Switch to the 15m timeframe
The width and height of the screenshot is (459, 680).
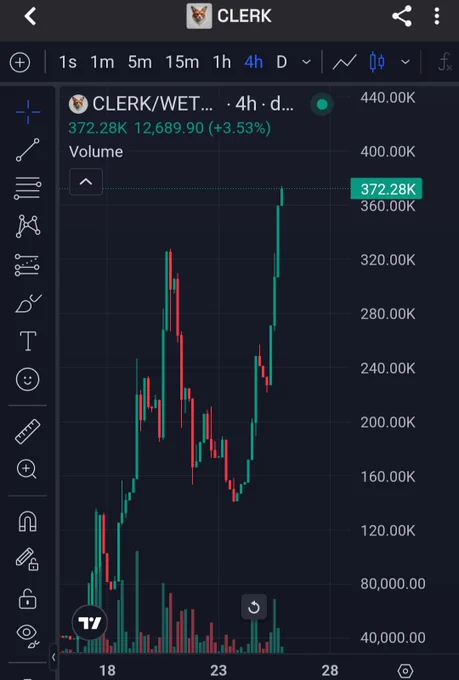coord(182,62)
